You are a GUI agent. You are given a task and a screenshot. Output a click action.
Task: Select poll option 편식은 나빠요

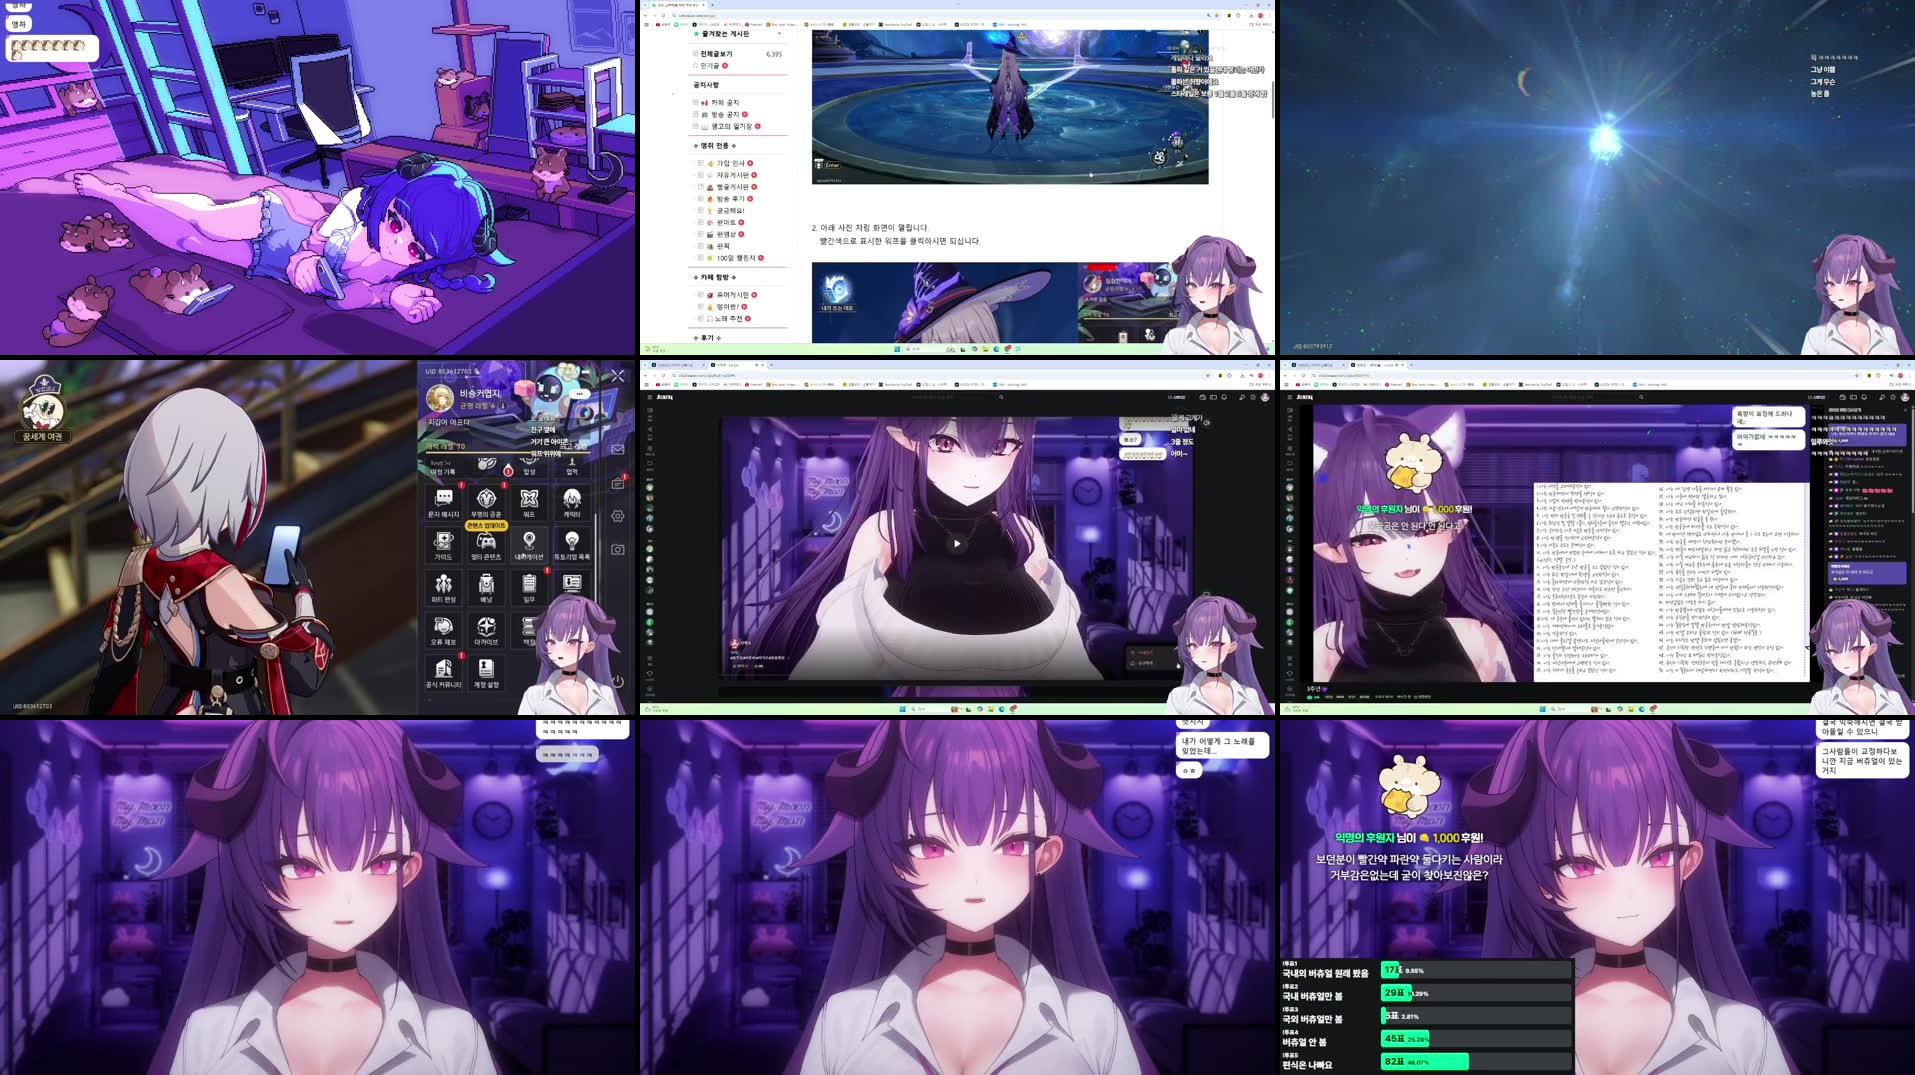(1308, 1065)
